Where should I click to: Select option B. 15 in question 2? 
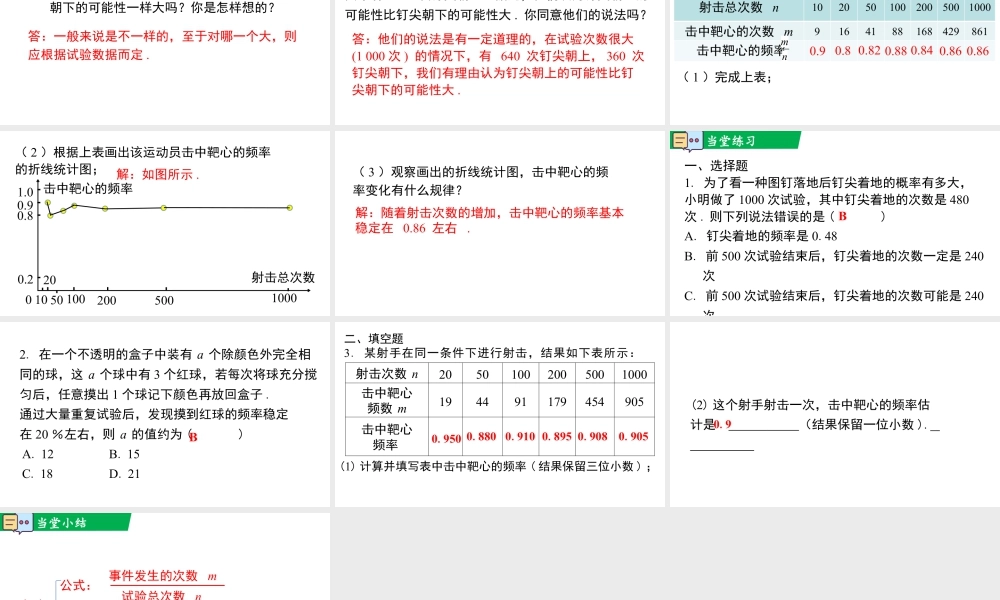[124, 454]
